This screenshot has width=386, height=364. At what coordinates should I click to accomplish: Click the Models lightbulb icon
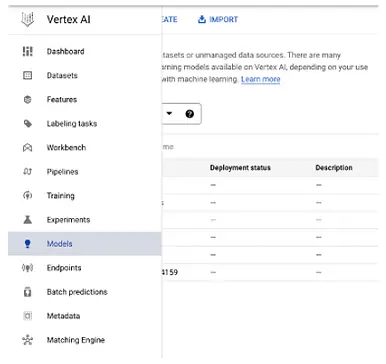[28, 244]
